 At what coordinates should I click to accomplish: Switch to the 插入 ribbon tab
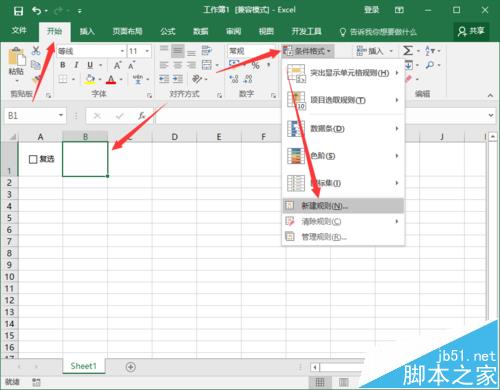coord(87,31)
